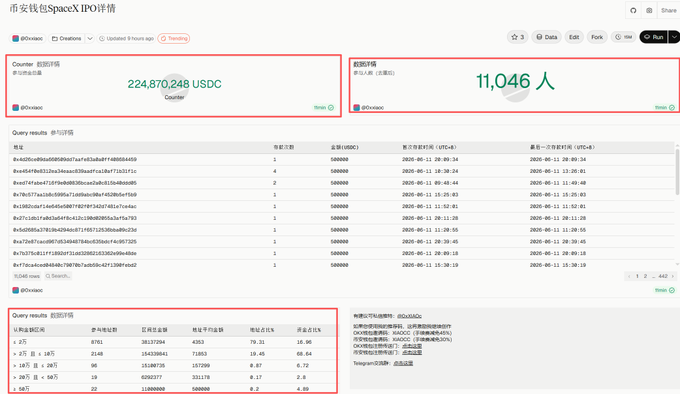Click the address table vertical scrollbar
Viewport: 680px width, 394px height.
click(x=677, y=171)
